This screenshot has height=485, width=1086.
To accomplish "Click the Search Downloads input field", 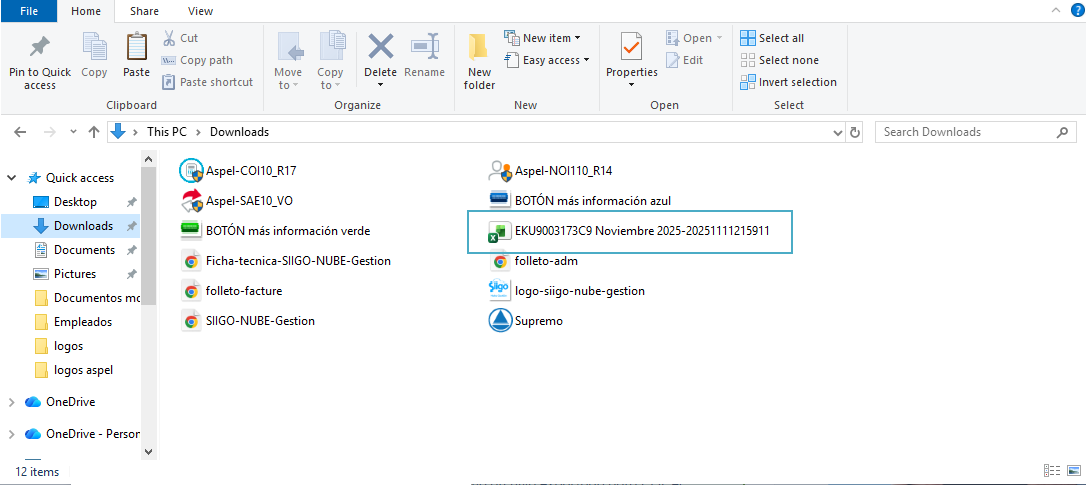I will coord(965,132).
